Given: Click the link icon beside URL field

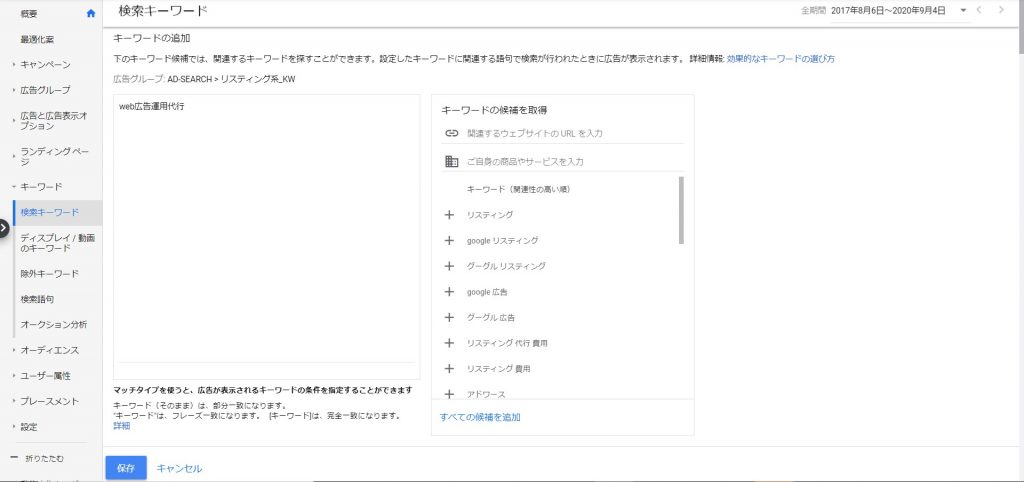Looking at the screenshot, I should coord(451,133).
